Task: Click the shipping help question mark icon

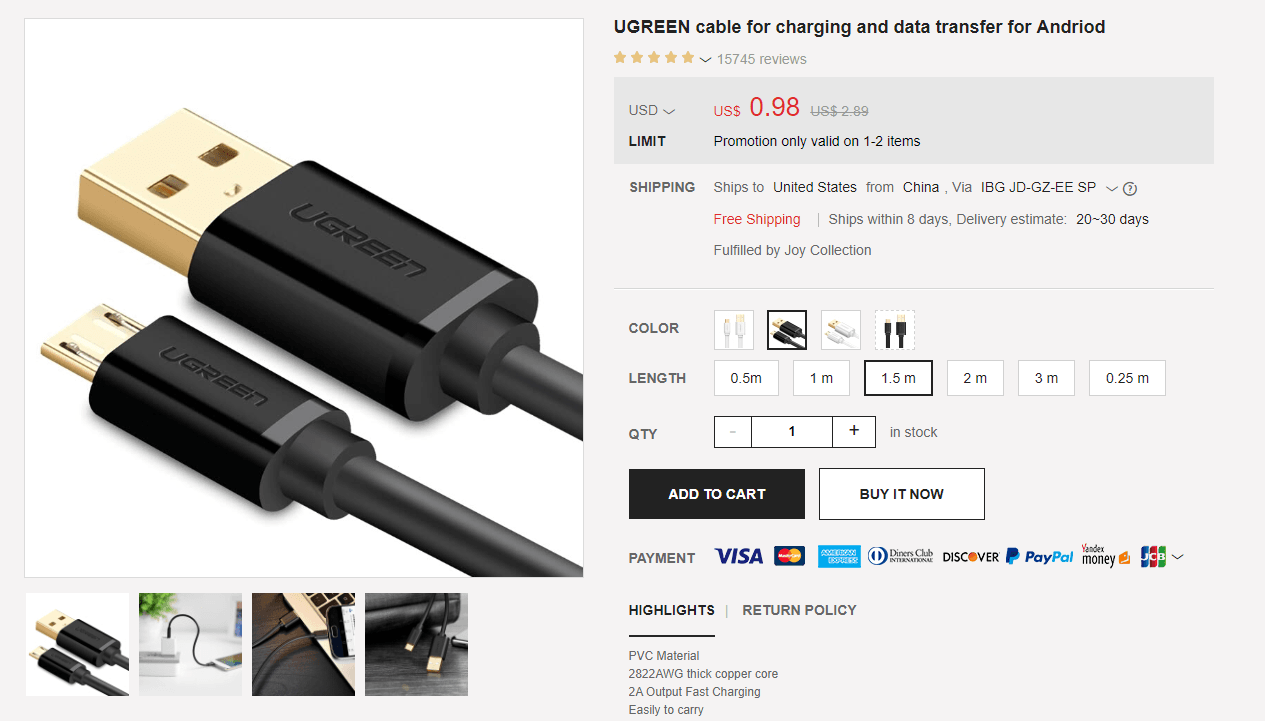Action: pos(1130,188)
